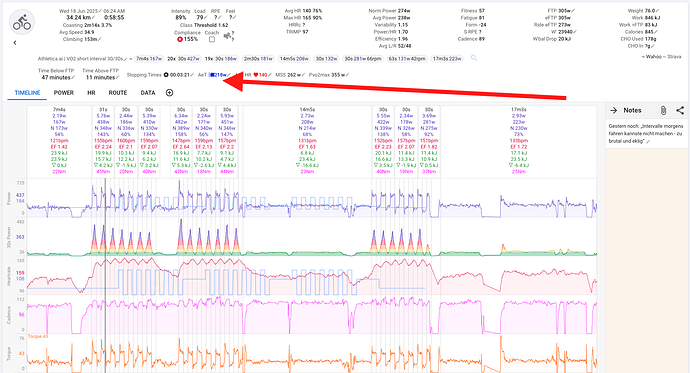This screenshot has width=690, height=373.
Task: Click the red heart HR 140 icon
Action: [256, 75]
